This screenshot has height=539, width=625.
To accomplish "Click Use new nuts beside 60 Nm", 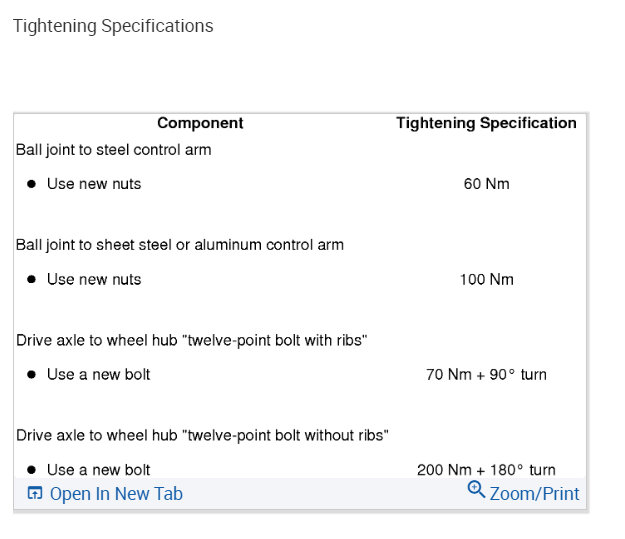I will (94, 184).
